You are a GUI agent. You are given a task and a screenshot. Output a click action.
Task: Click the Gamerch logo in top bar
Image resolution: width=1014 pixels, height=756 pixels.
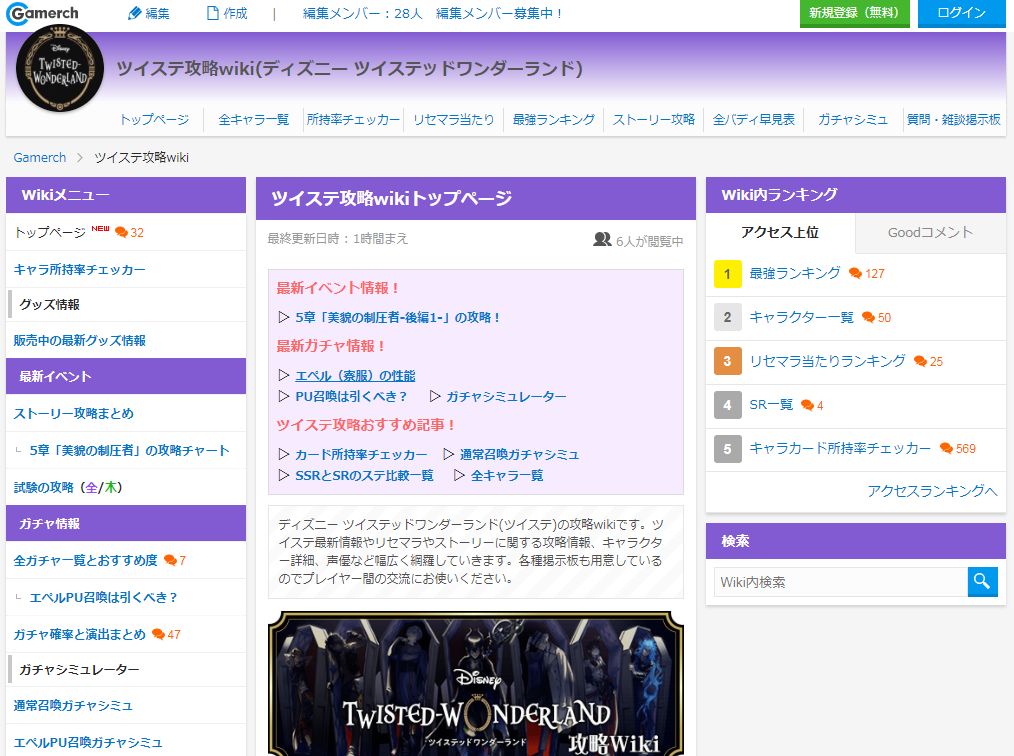(x=43, y=14)
